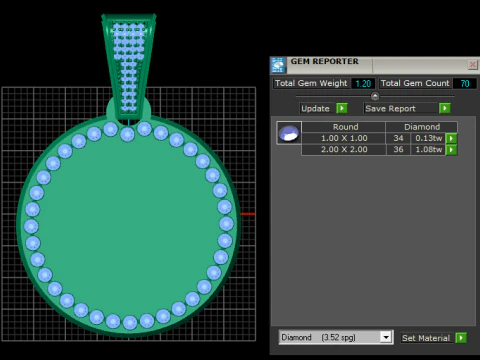The height and width of the screenshot is (360, 480).
Task: Close the Gem Reporter panel
Action: 472,64
